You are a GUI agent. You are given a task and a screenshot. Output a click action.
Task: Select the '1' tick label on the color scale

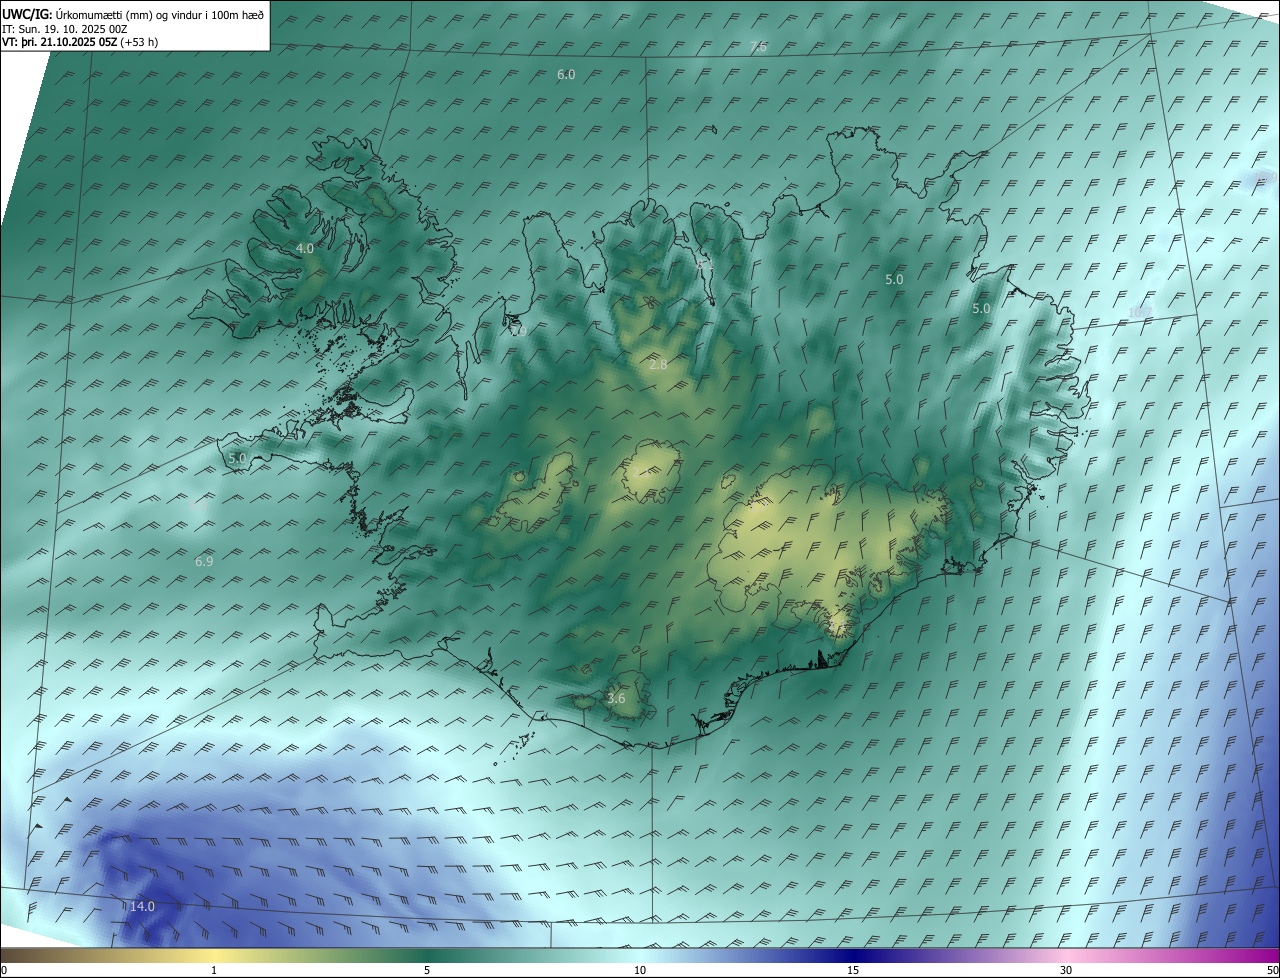(x=214, y=970)
